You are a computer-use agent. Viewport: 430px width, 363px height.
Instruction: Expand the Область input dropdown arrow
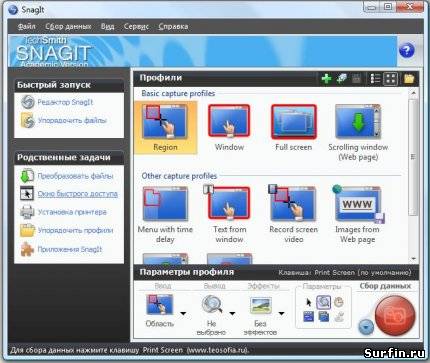[183, 313]
